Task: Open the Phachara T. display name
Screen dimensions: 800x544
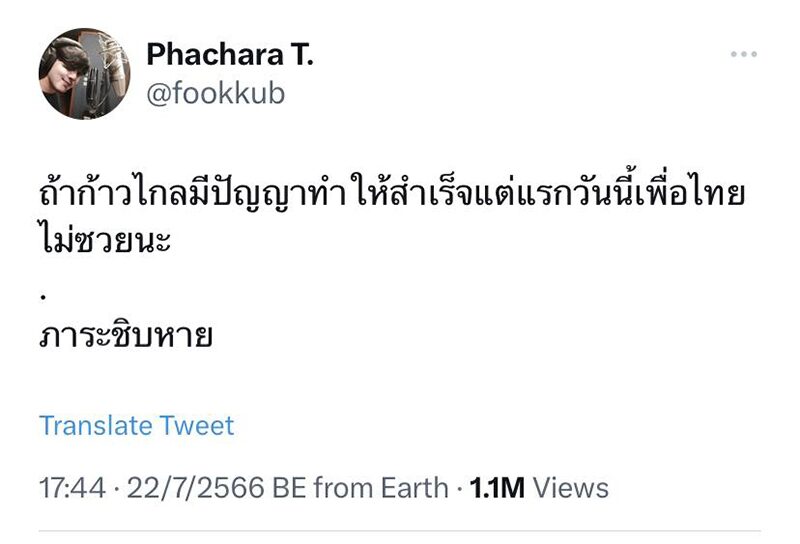Action: pyautogui.click(x=230, y=54)
